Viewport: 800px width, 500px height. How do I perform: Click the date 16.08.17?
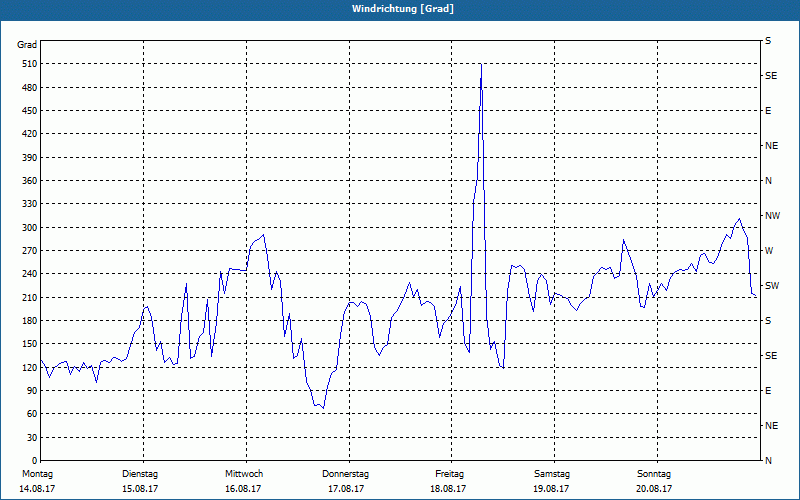(x=243, y=489)
